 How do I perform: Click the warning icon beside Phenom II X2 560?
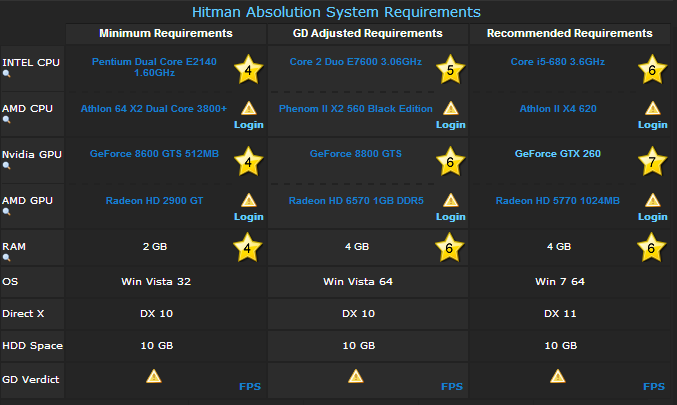451,108
